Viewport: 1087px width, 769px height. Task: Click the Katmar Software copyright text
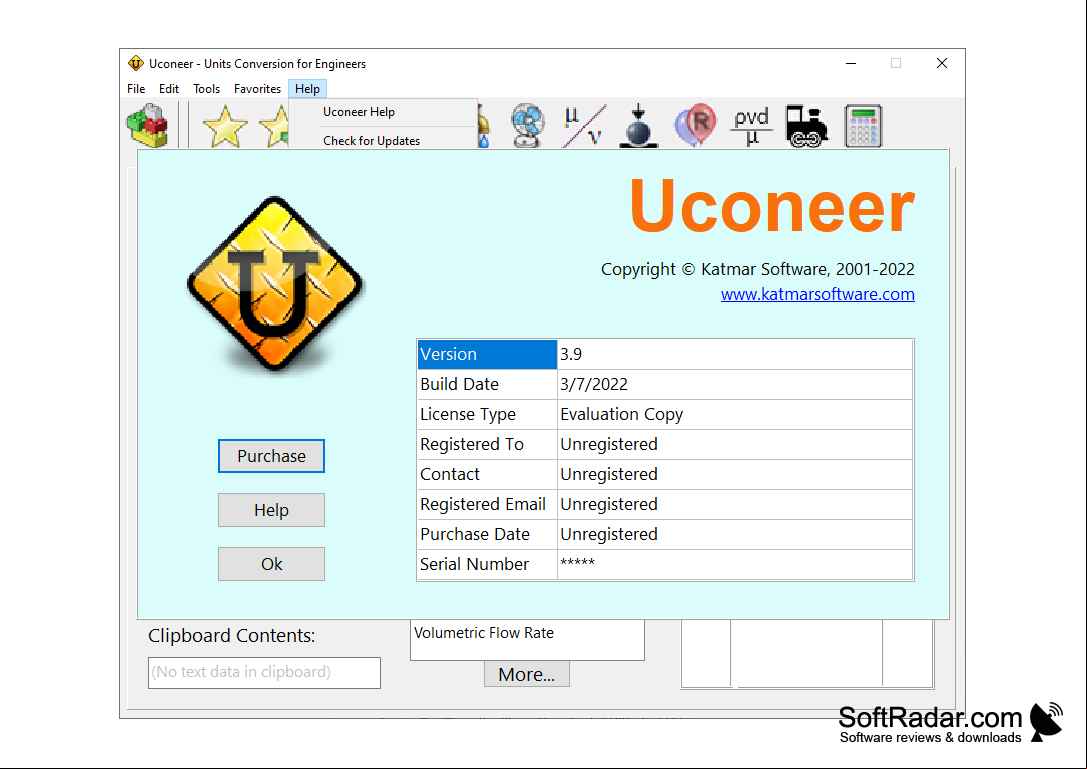[x=758, y=269]
